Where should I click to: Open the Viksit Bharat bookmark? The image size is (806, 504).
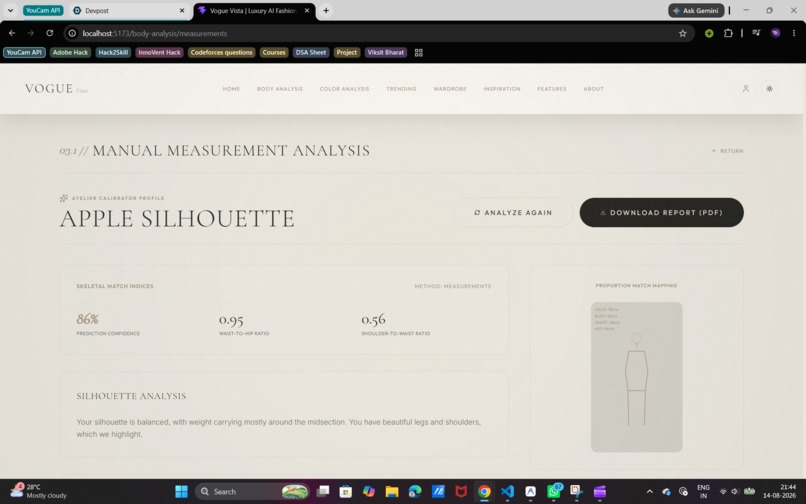pos(386,52)
